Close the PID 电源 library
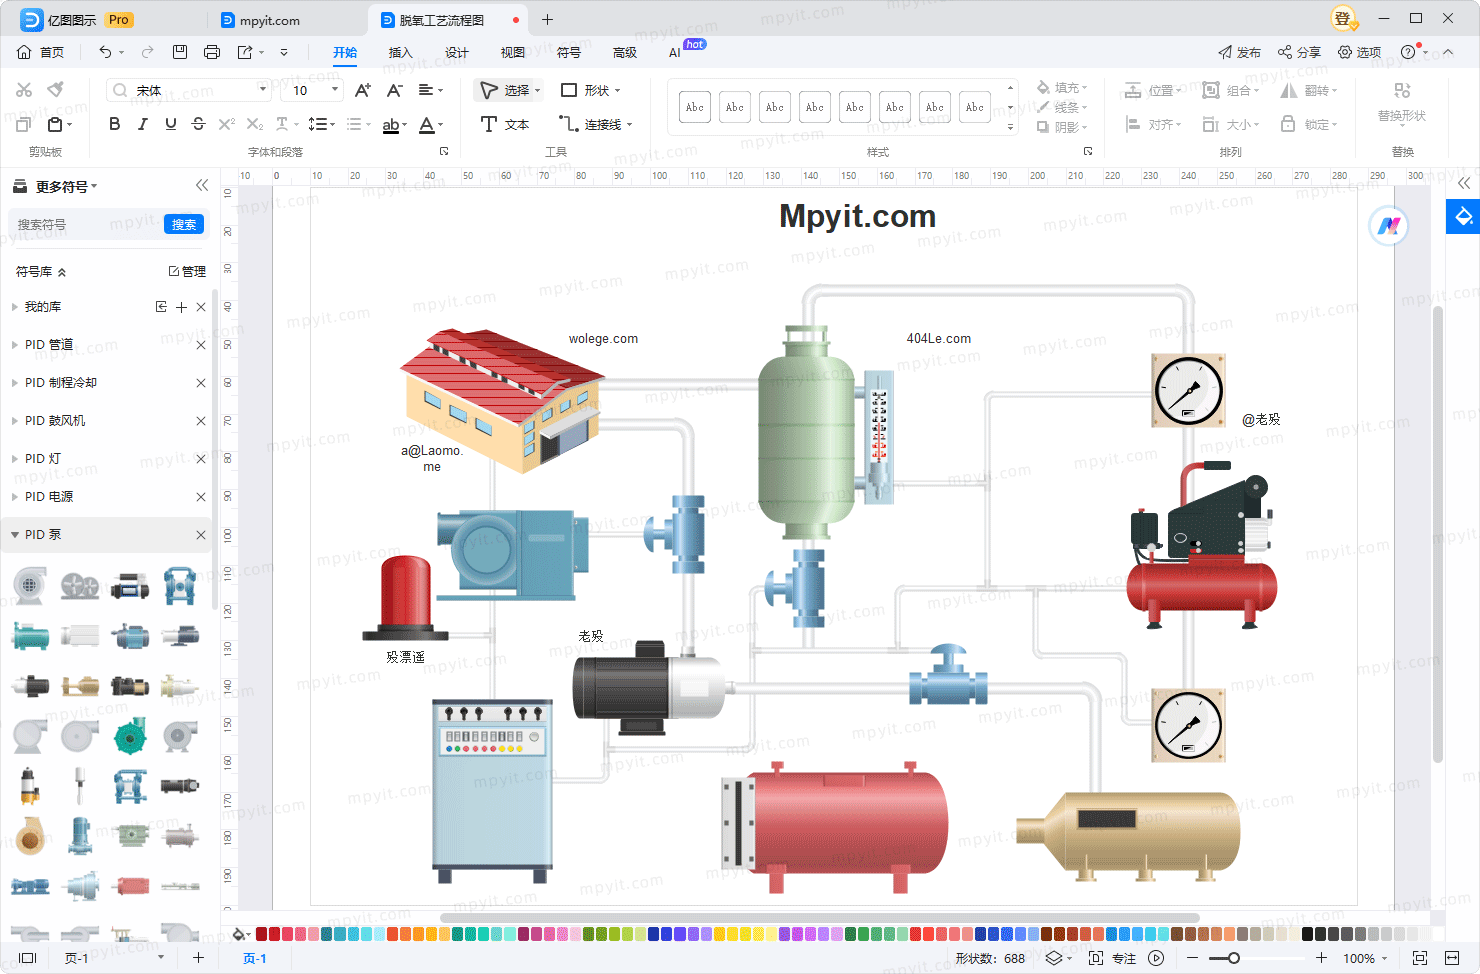 tap(201, 497)
